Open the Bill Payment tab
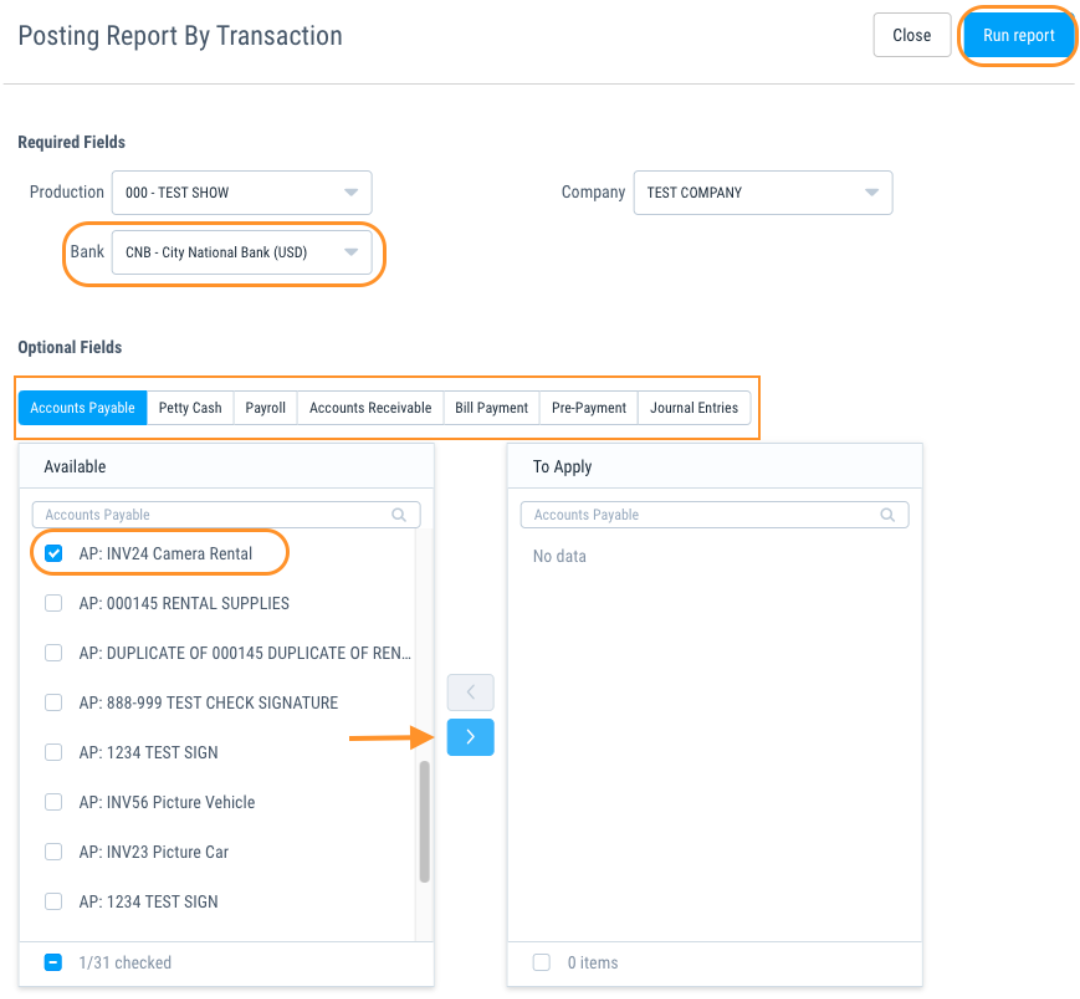Viewport: 1080px width, 999px height. [492, 408]
